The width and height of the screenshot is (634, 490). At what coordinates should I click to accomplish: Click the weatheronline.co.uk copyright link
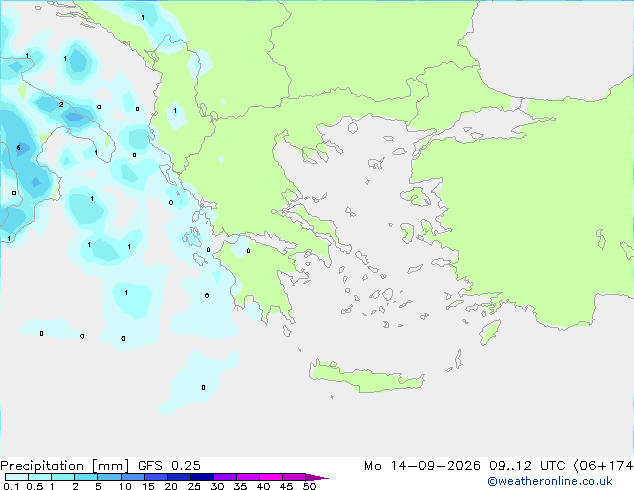[550, 481]
